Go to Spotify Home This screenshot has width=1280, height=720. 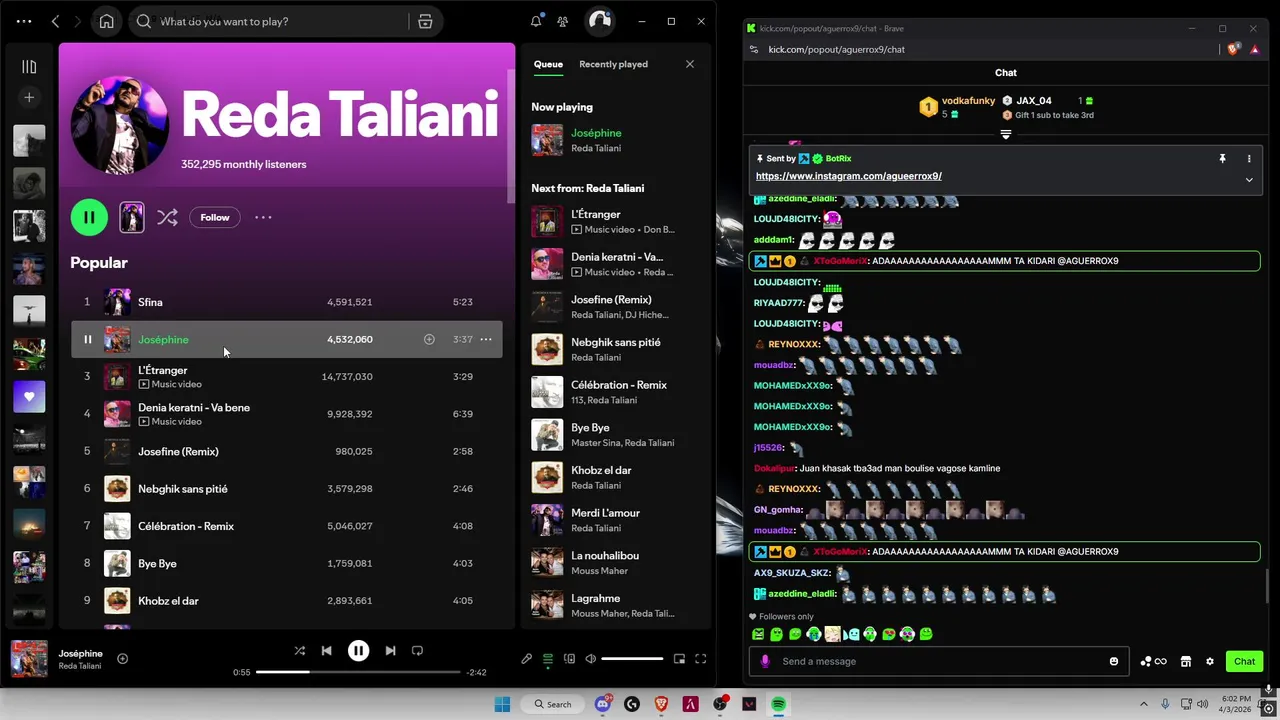pyautogui.click(x=107, y=21)
